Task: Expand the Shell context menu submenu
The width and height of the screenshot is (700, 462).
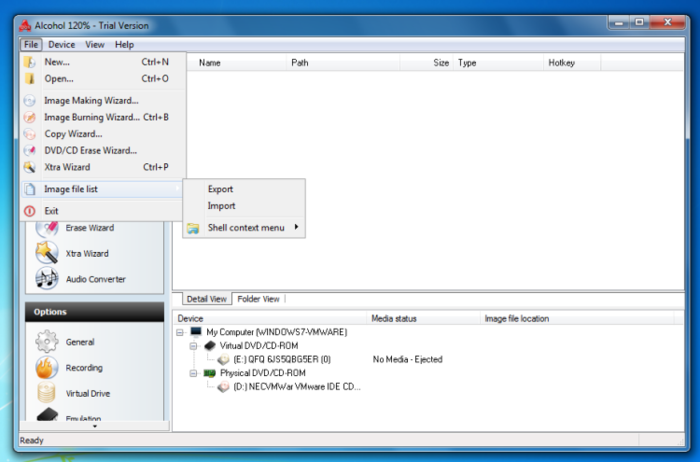Action: click(244, 228)
